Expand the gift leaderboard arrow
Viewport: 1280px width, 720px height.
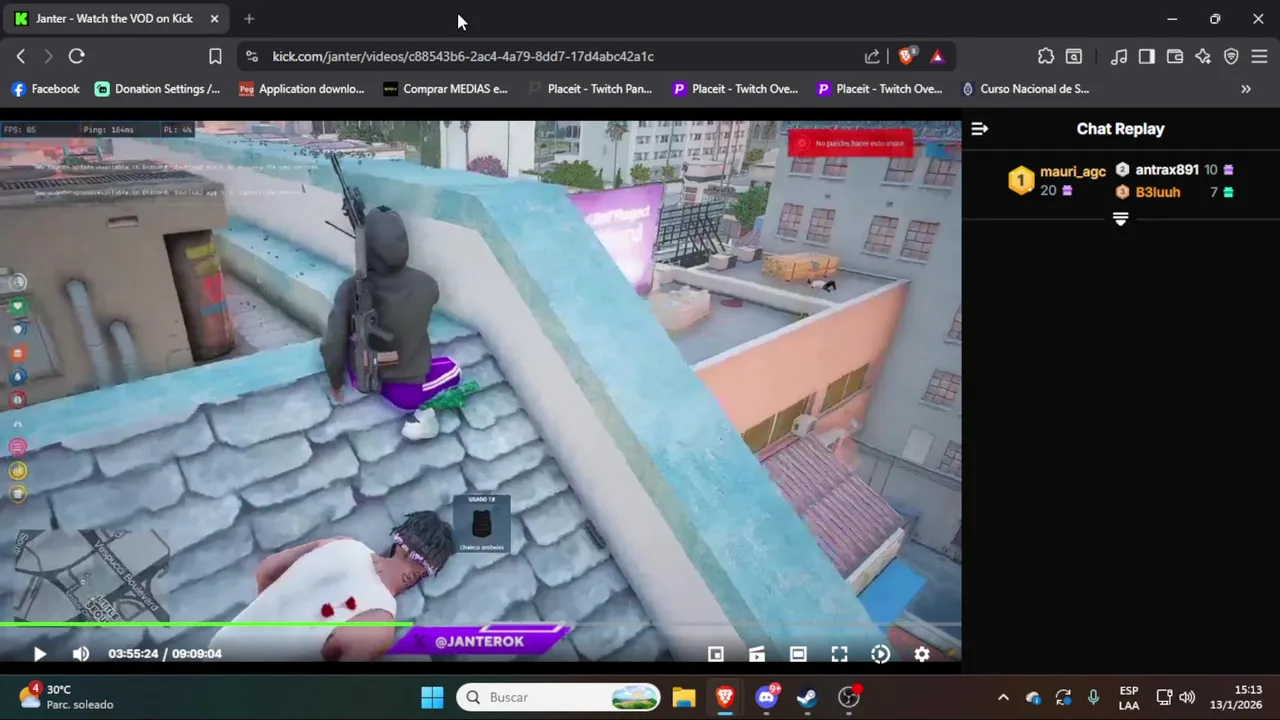[1120, 219]
